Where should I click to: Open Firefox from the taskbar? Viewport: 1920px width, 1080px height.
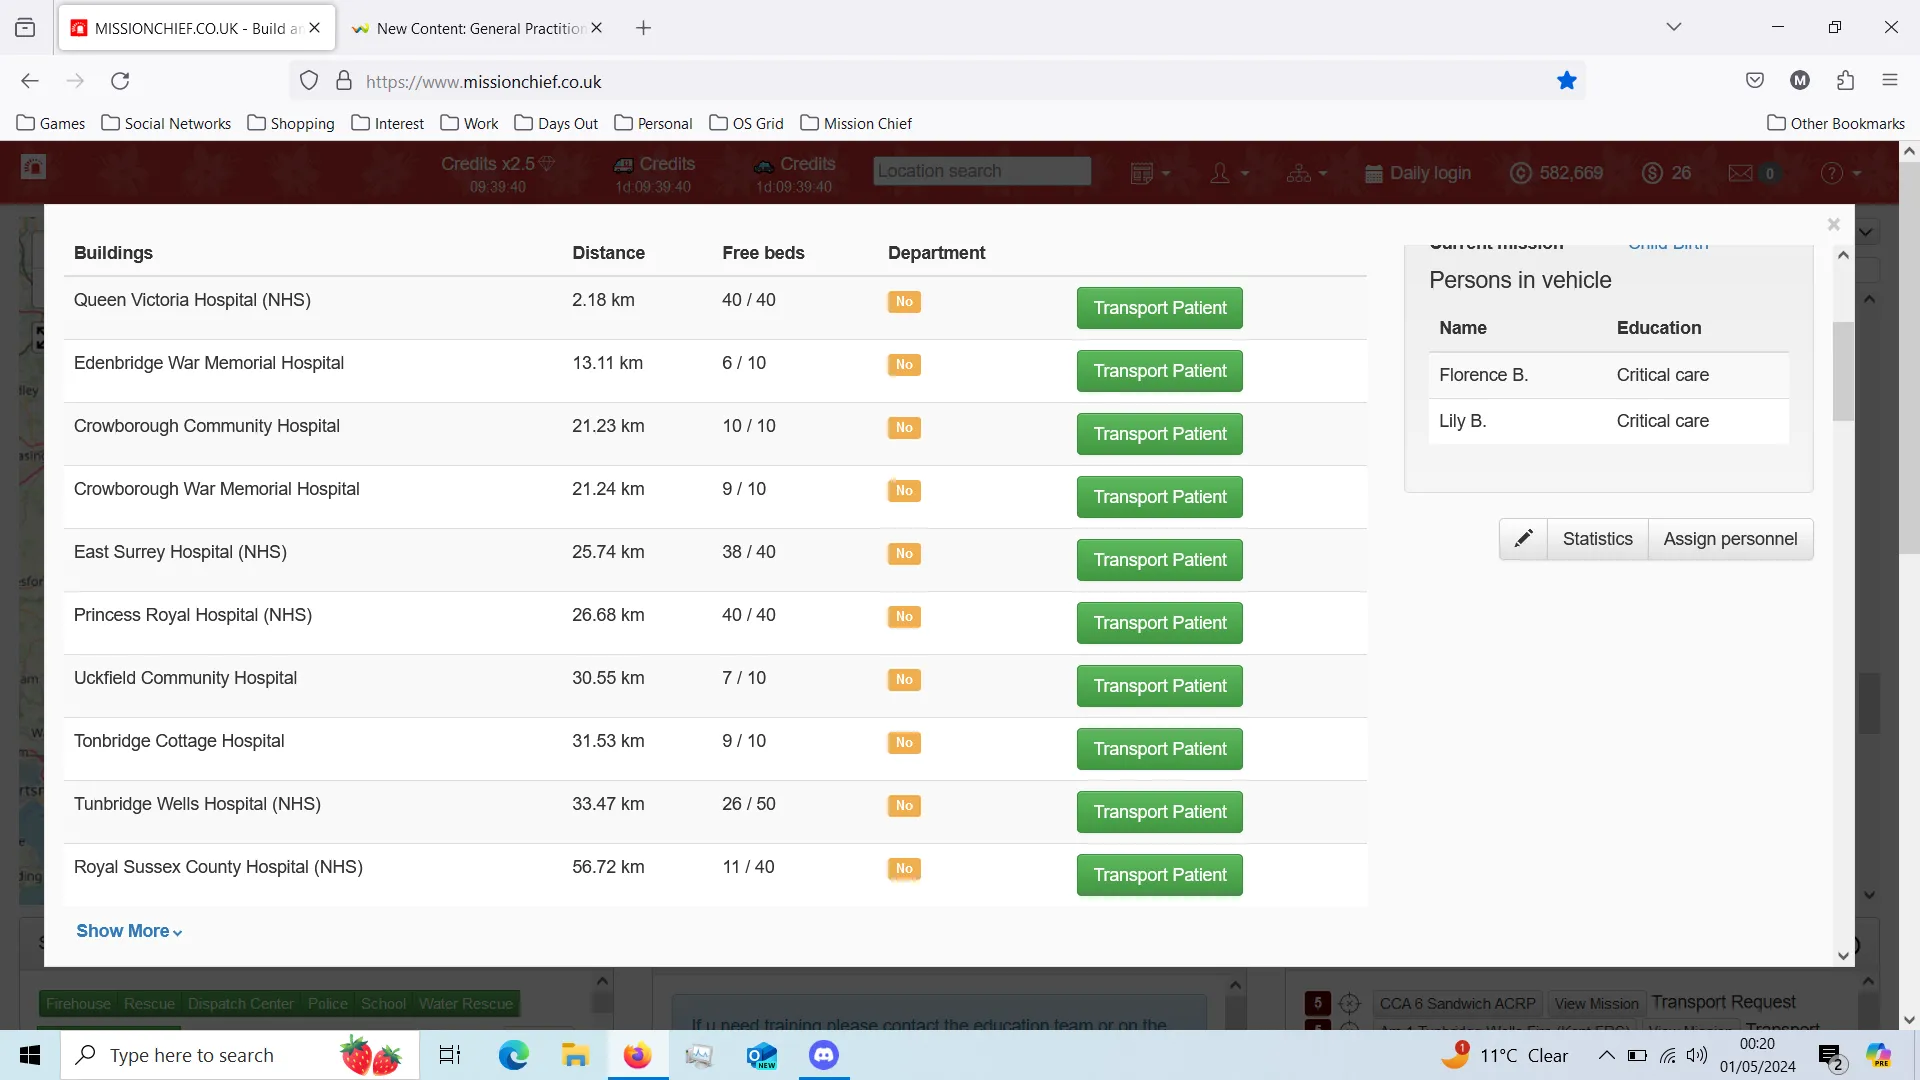coord(637,1055)
